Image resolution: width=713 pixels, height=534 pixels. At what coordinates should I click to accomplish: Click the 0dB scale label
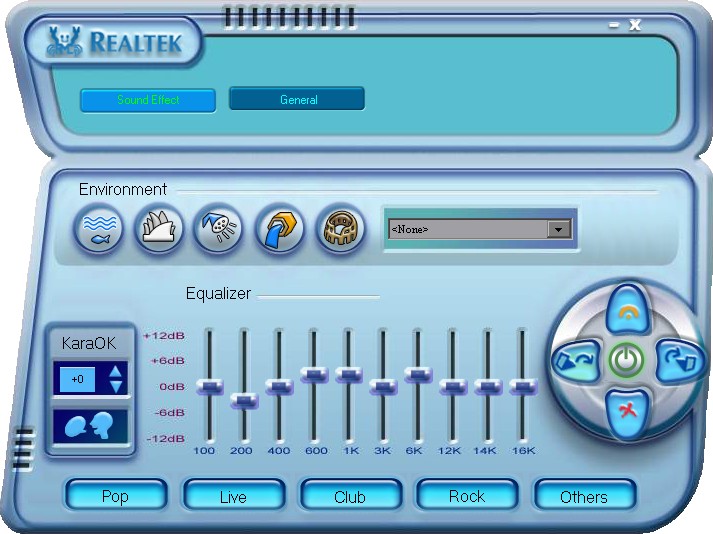(x=172, y=387)
